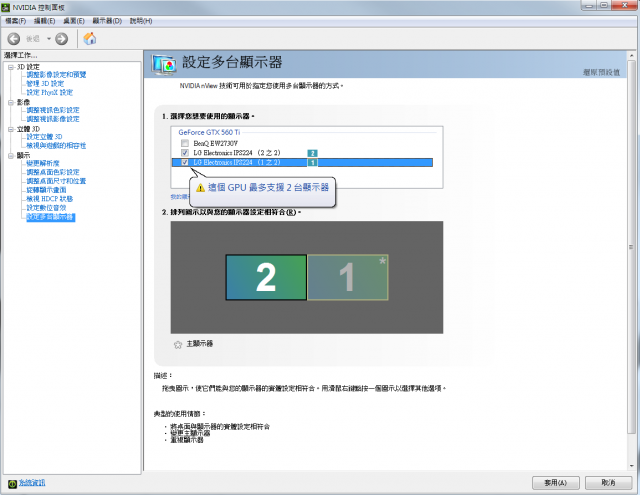This screenshot has height=495, width=640.
Task: Click the 3D 設定 group label
Action: (x=28, y=67)
